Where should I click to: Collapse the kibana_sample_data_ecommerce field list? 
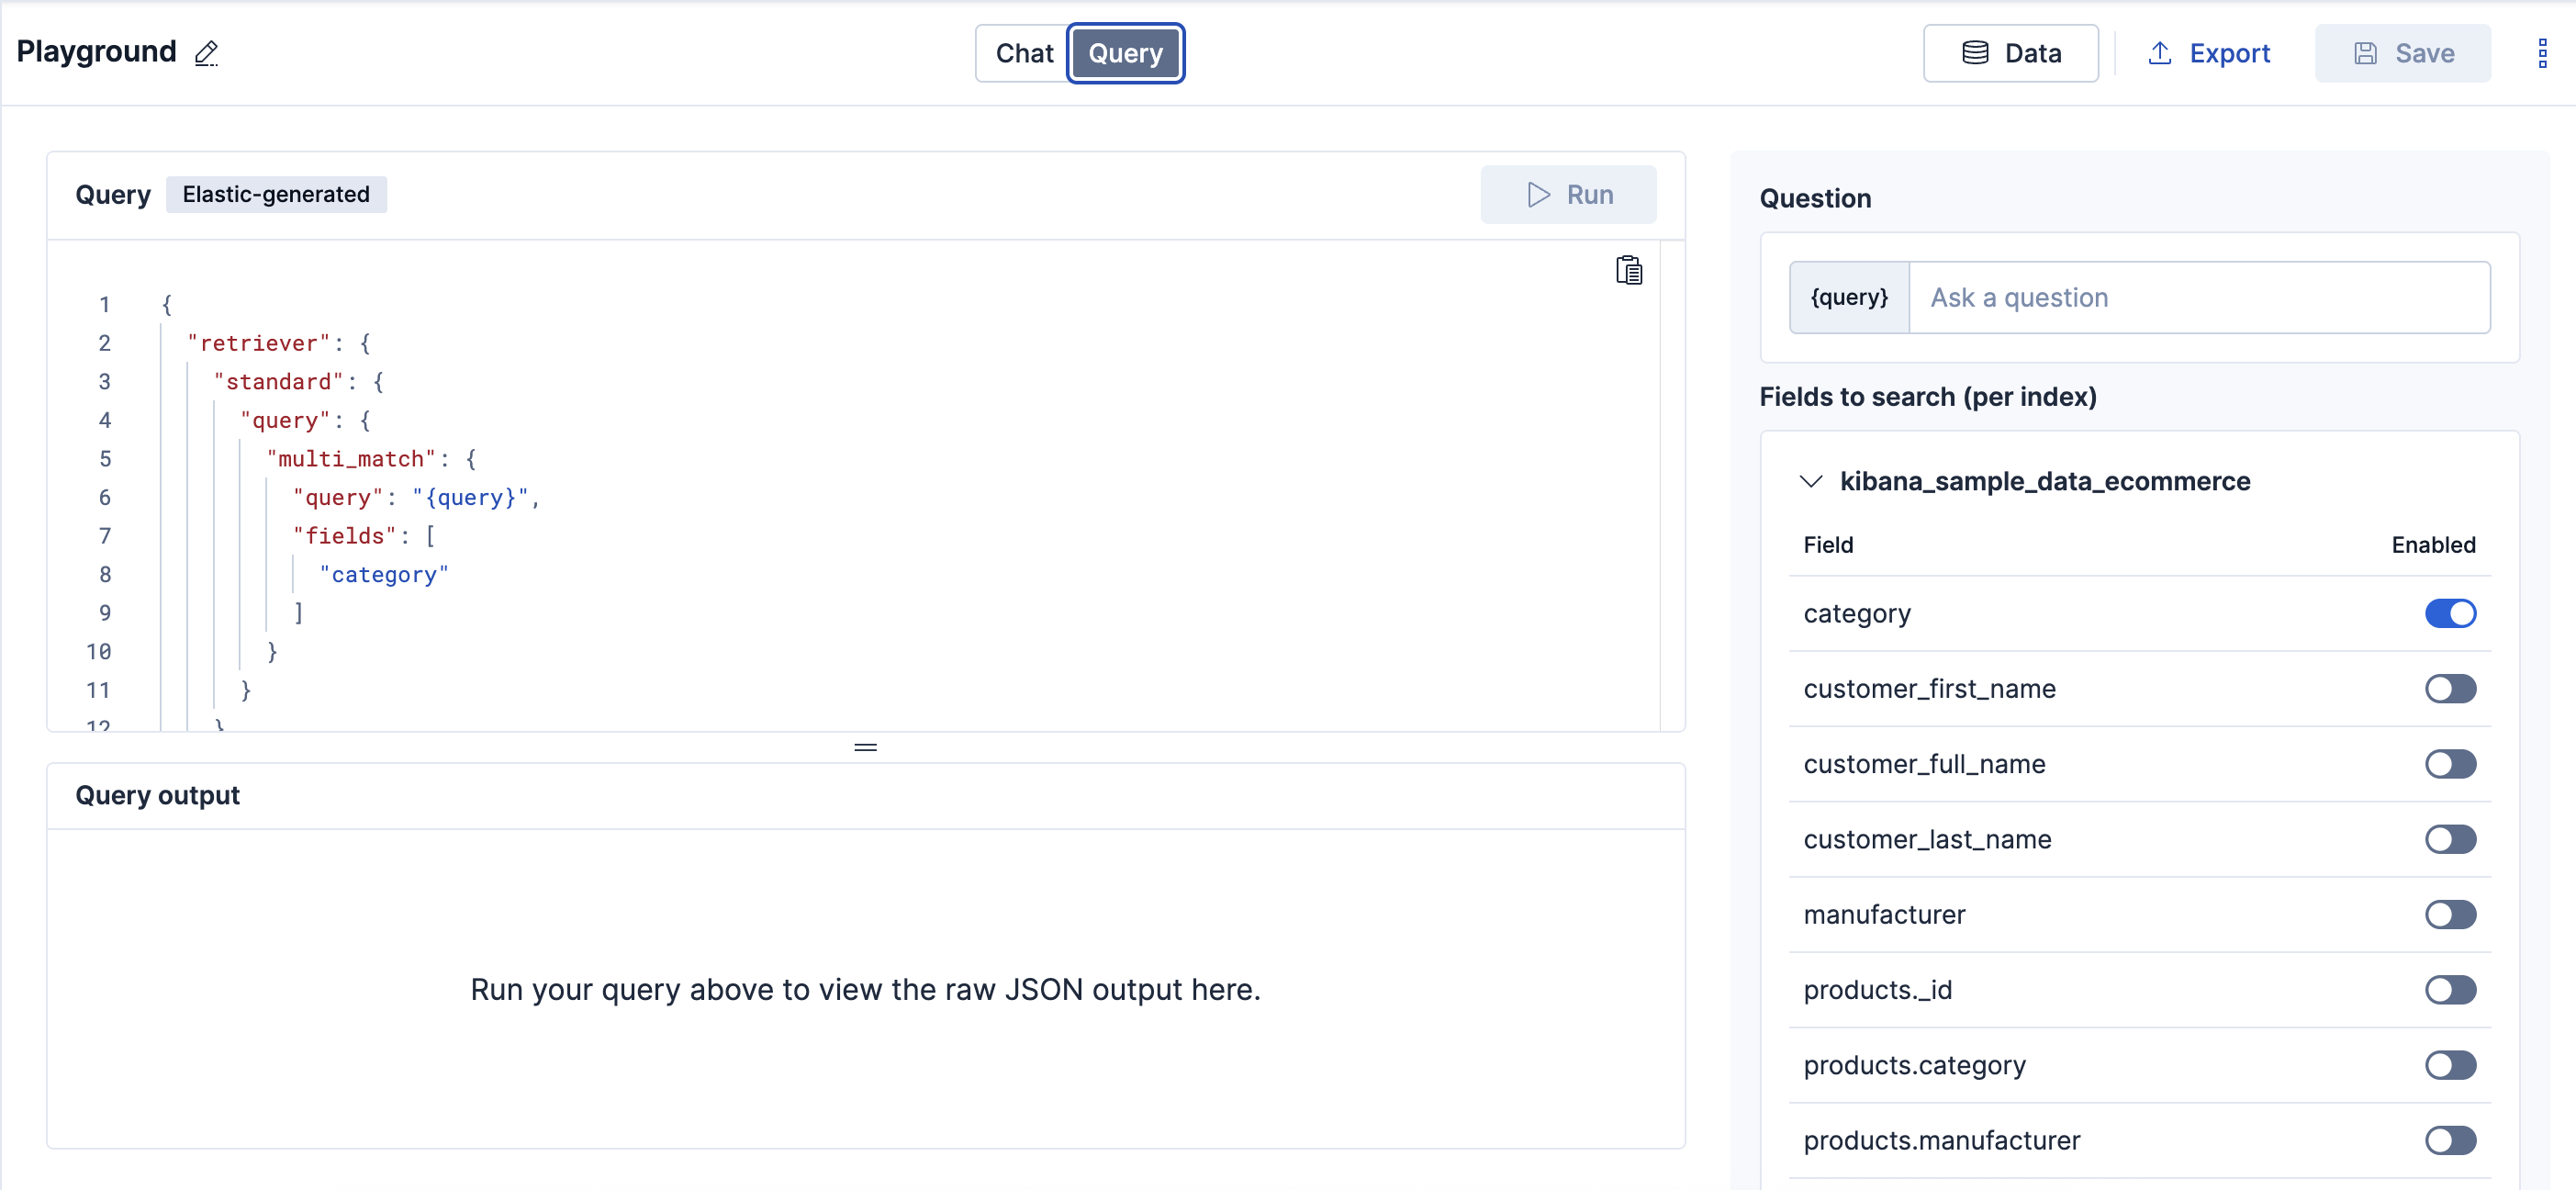(x=1810, y=481)
